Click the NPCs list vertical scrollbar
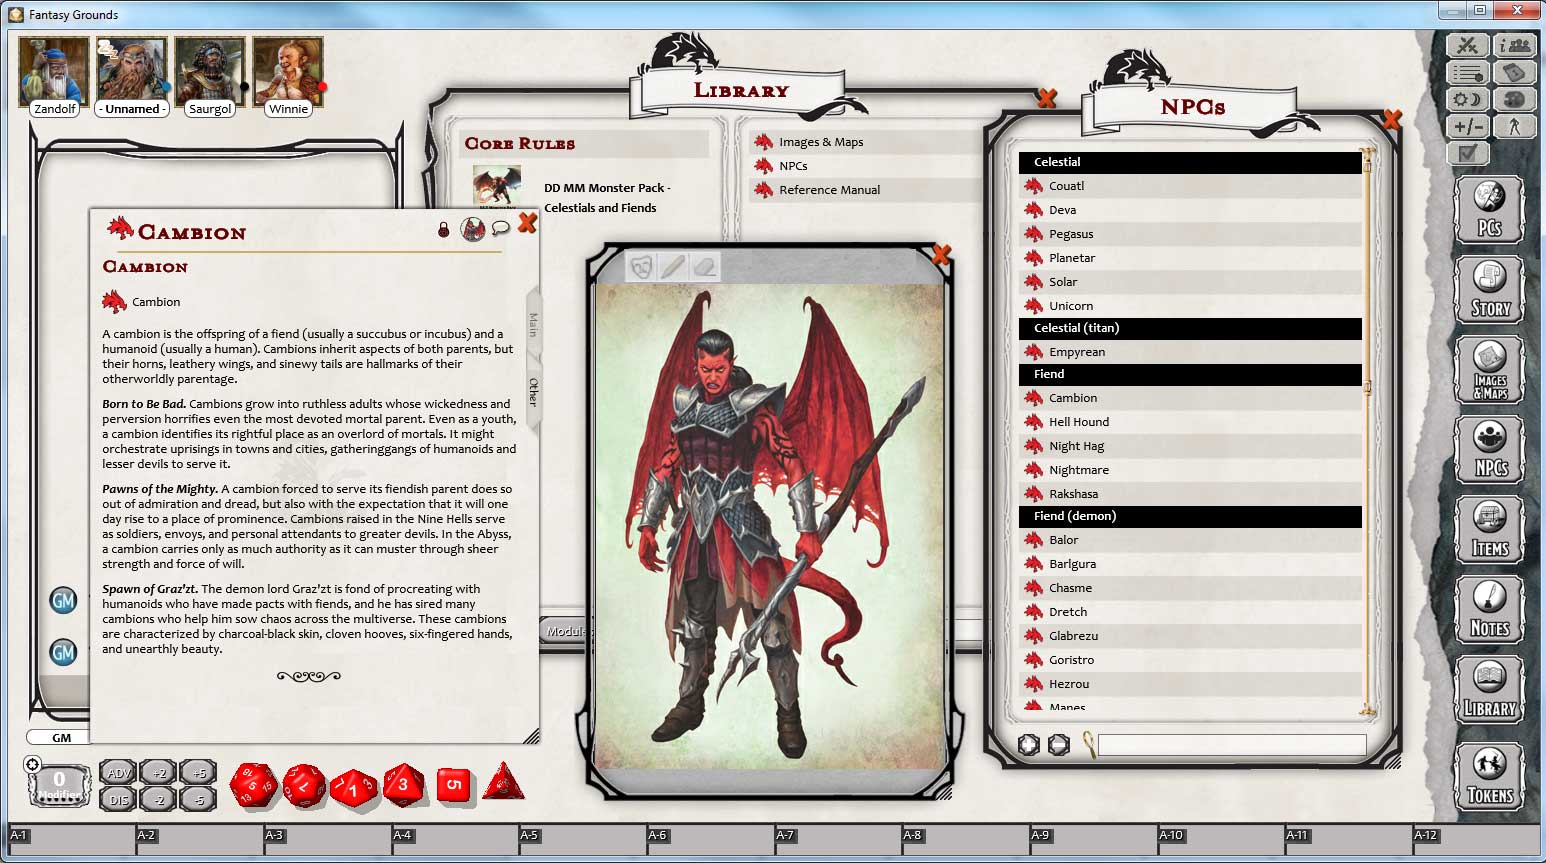The image size is (1546, 863). [x=1367, y=430]
